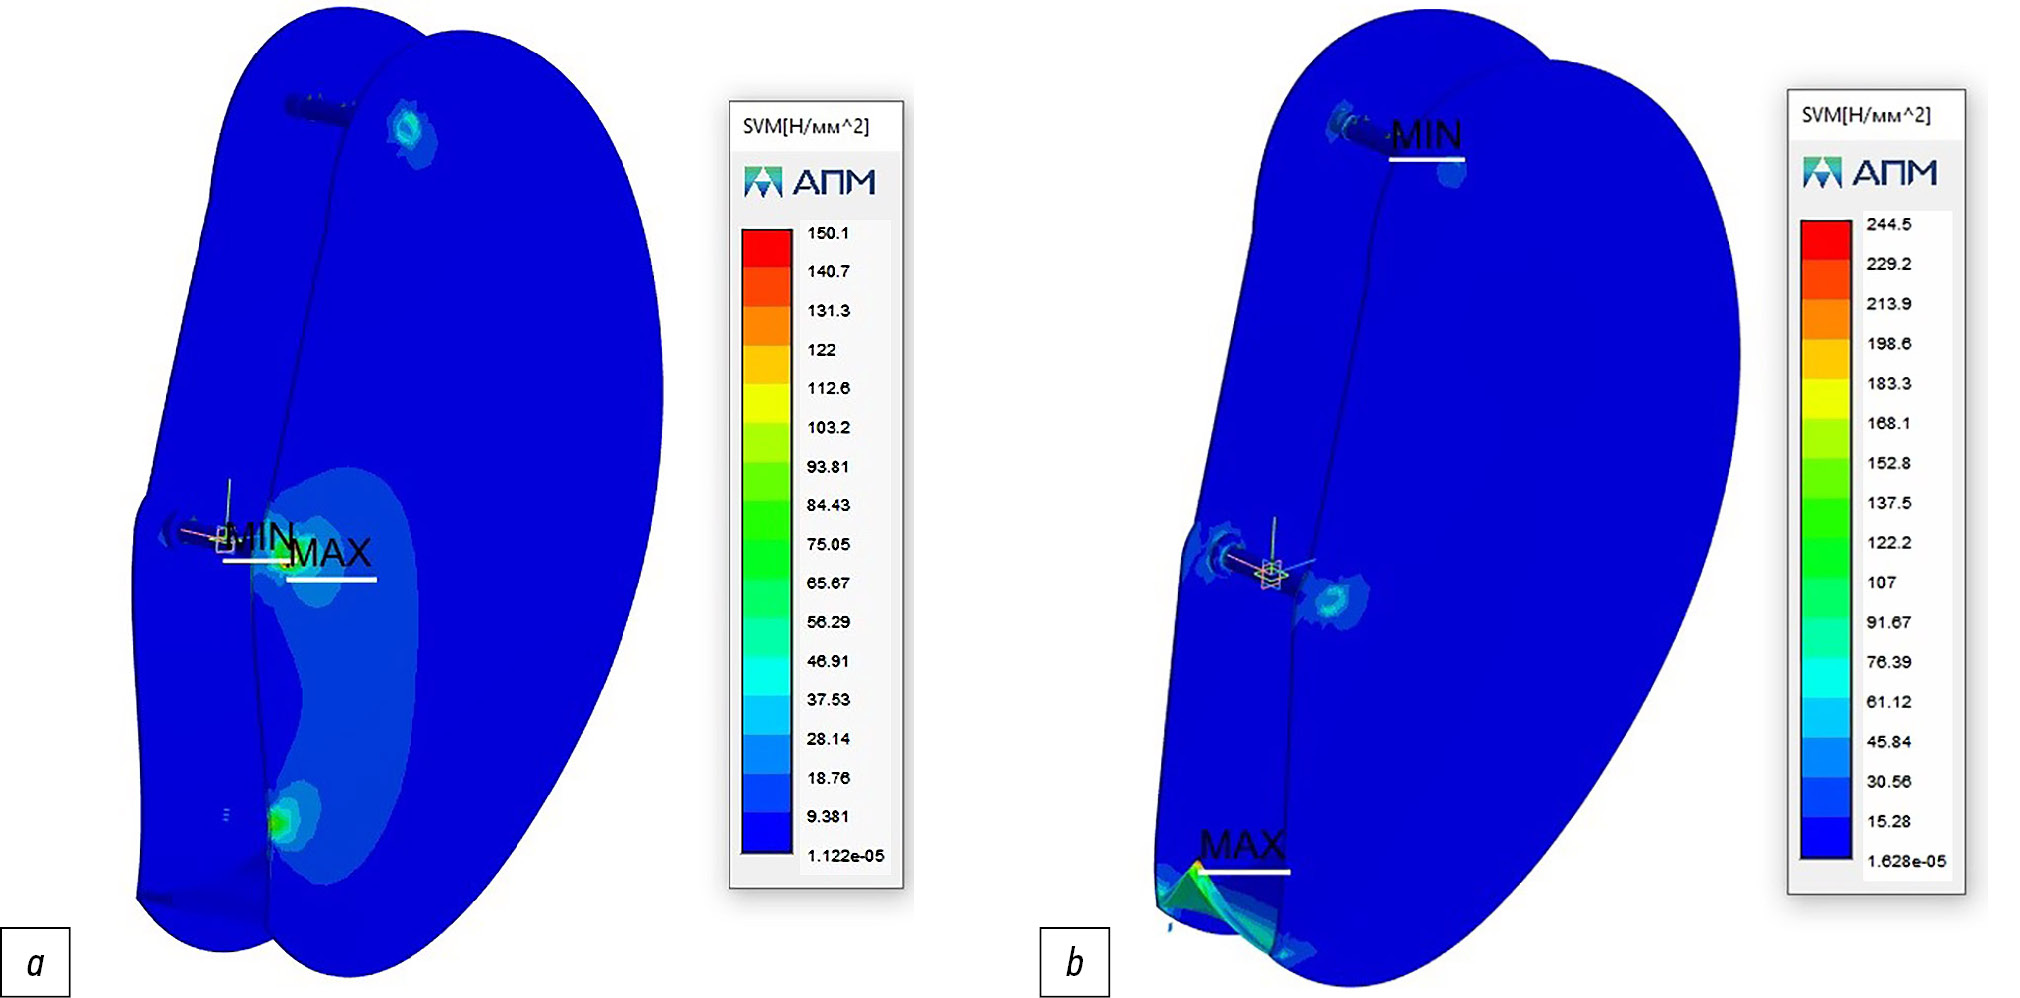This screenshot has width=2020, height=998.
Task: Click the APM logo in the right legend
Action: [x=1869, y=173]
